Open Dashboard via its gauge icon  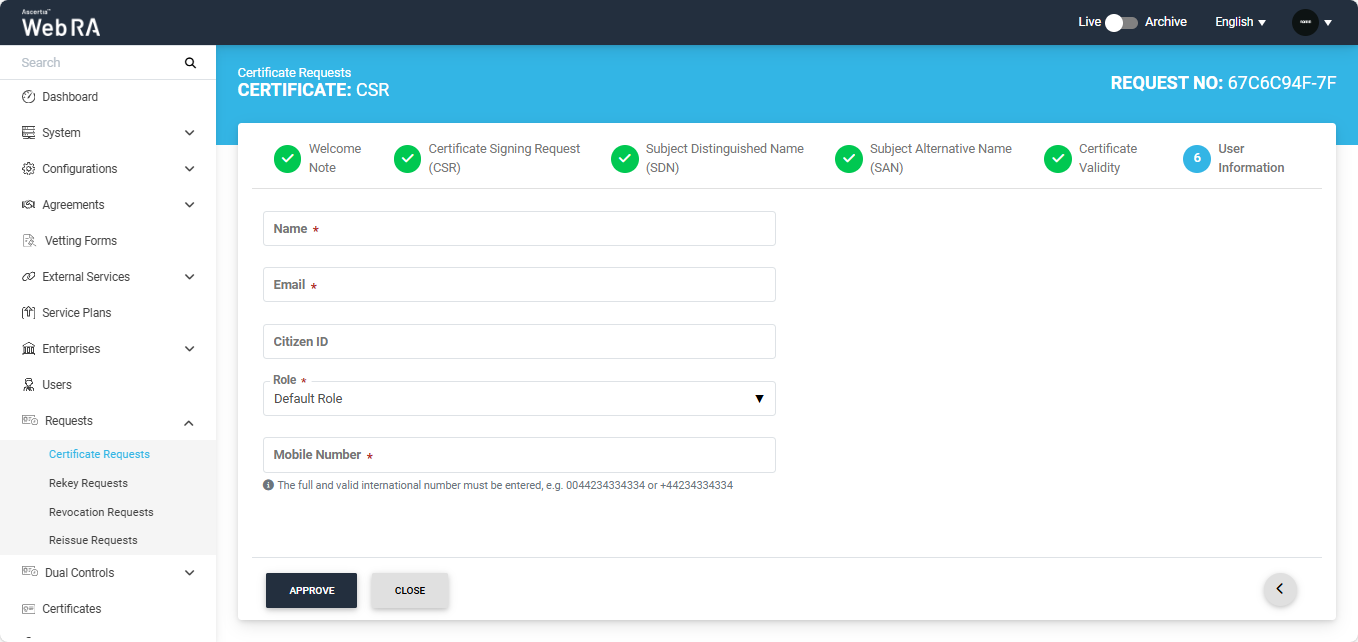(29, 97)
